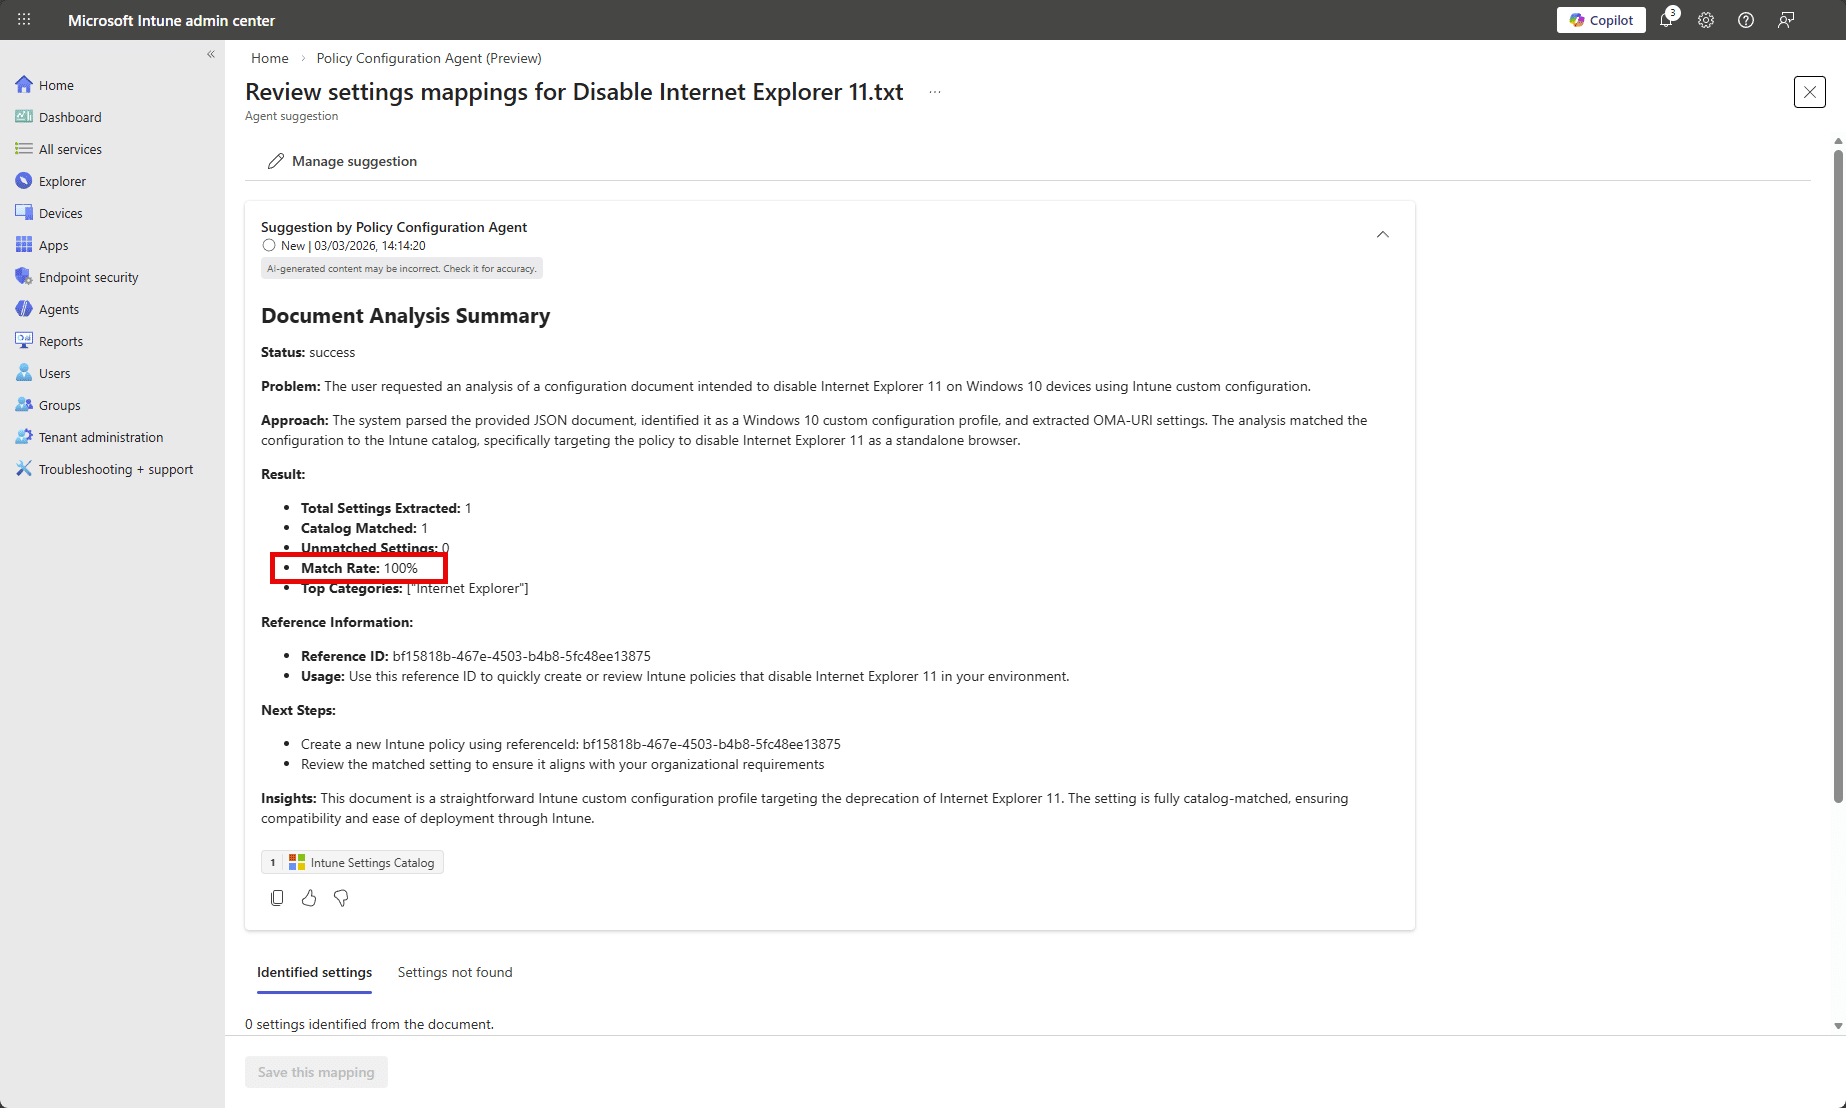Open the ellipsis menu beside title

[935, 92]
